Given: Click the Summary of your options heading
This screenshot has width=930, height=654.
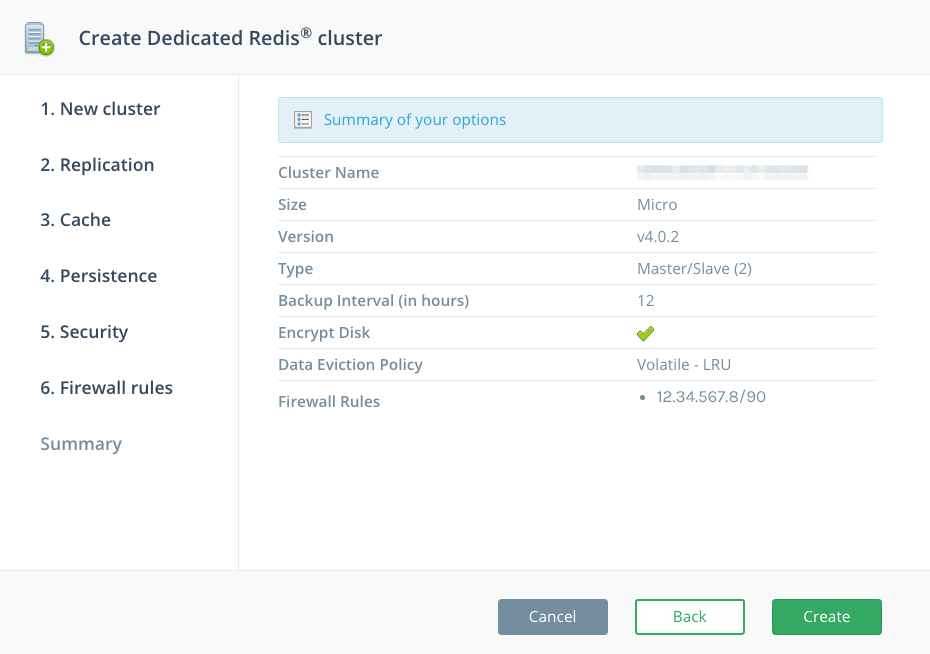Looking at the screenshot, I should point(415,120).
